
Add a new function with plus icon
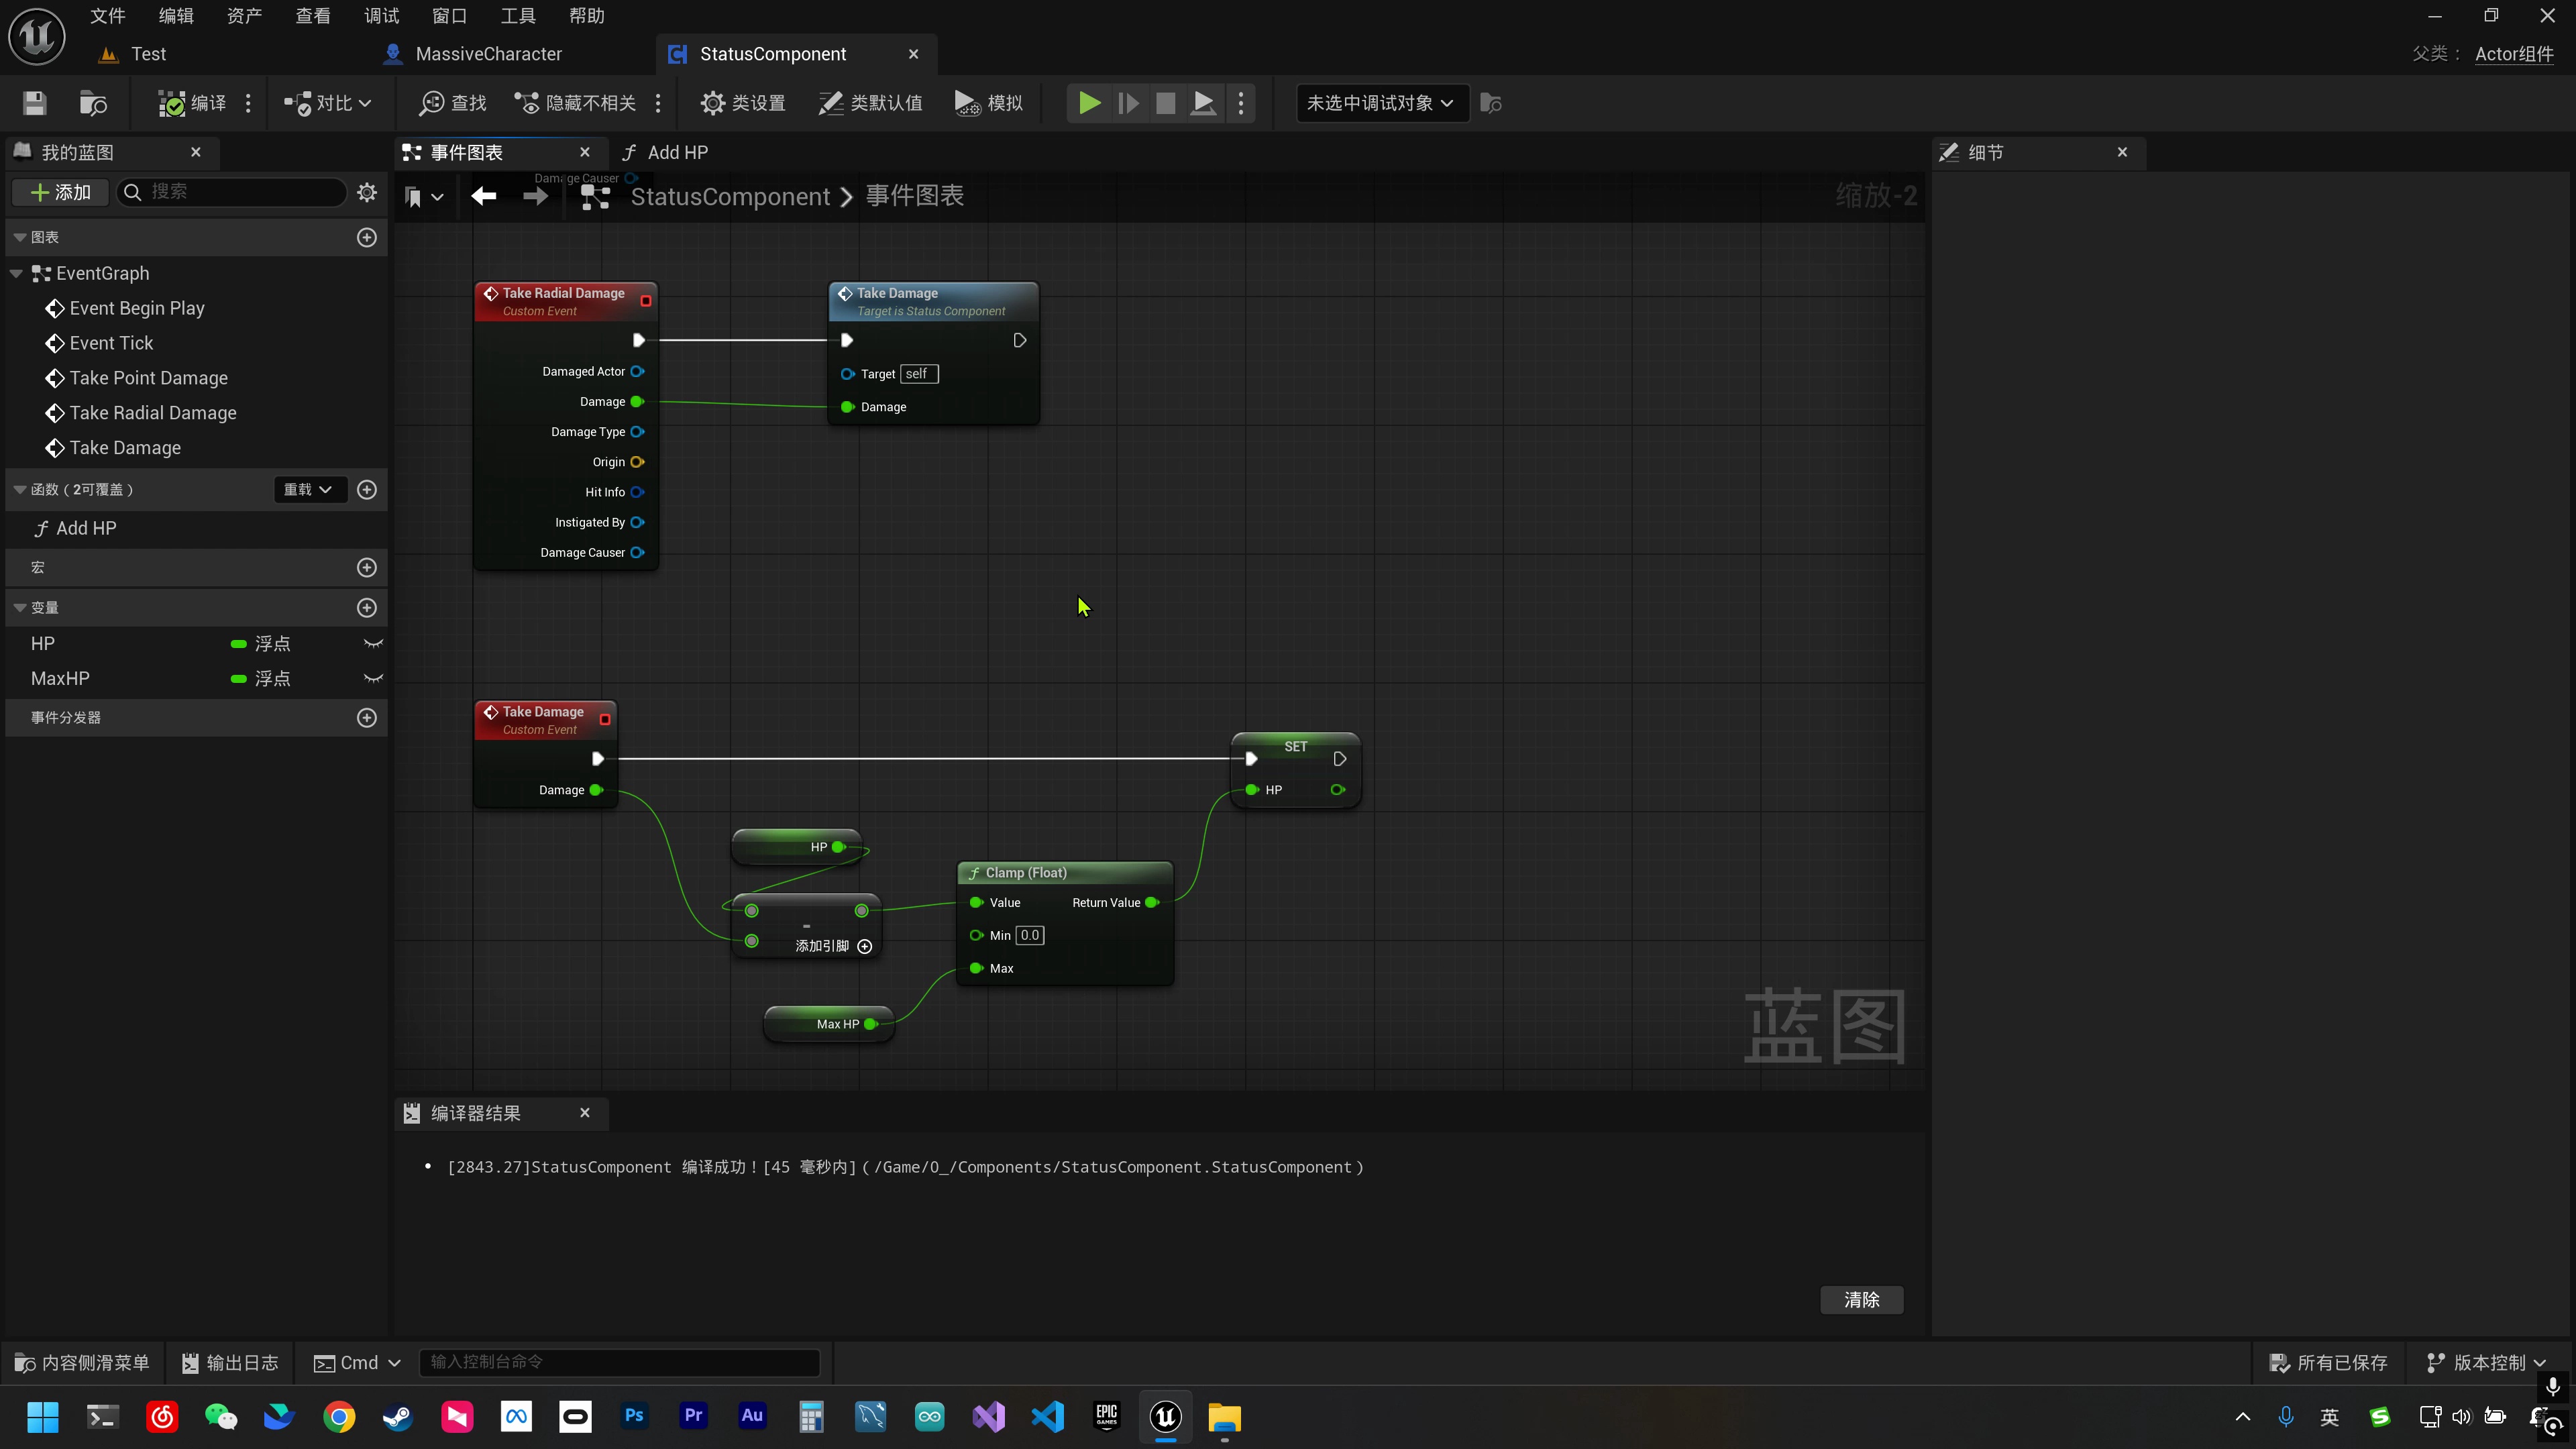[x=367, y=489]
